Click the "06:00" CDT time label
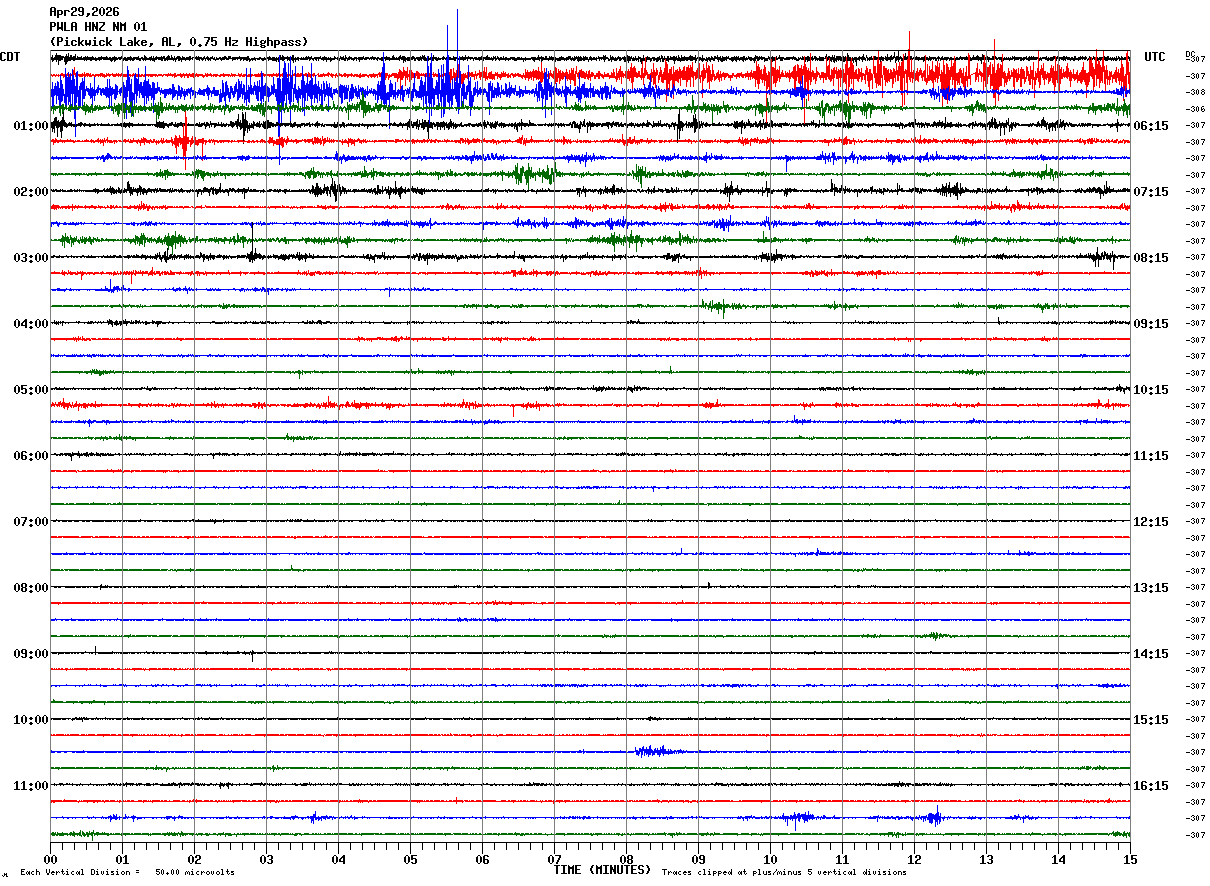The height and width of the screenshot is (886, 1210). click(31, 456)
